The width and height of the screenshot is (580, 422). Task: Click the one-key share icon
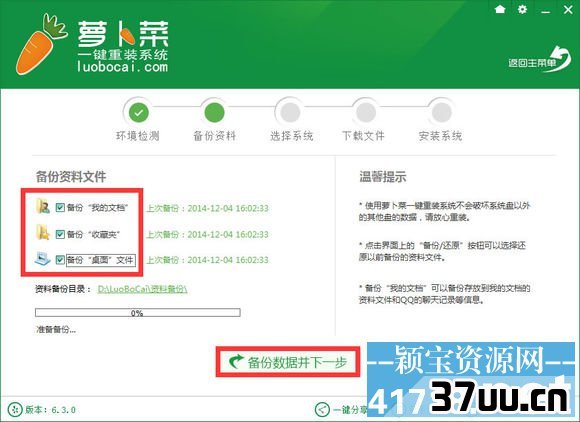(x=322, y=409)
